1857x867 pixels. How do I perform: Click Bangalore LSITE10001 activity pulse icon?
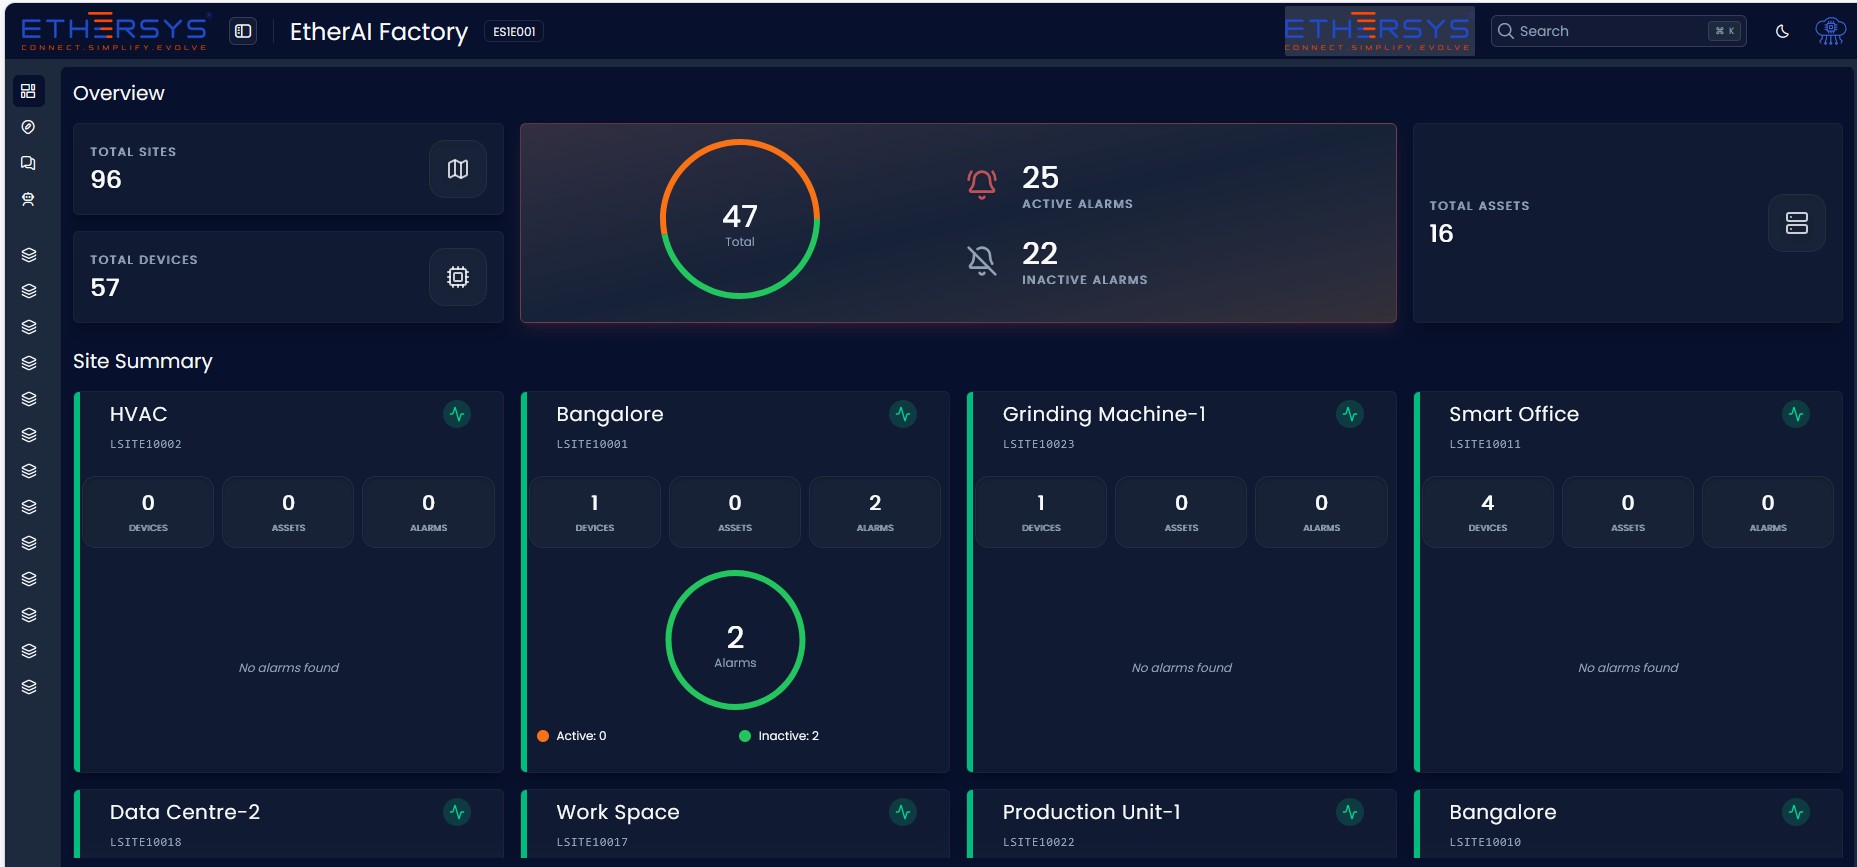(x=903, y=414)
